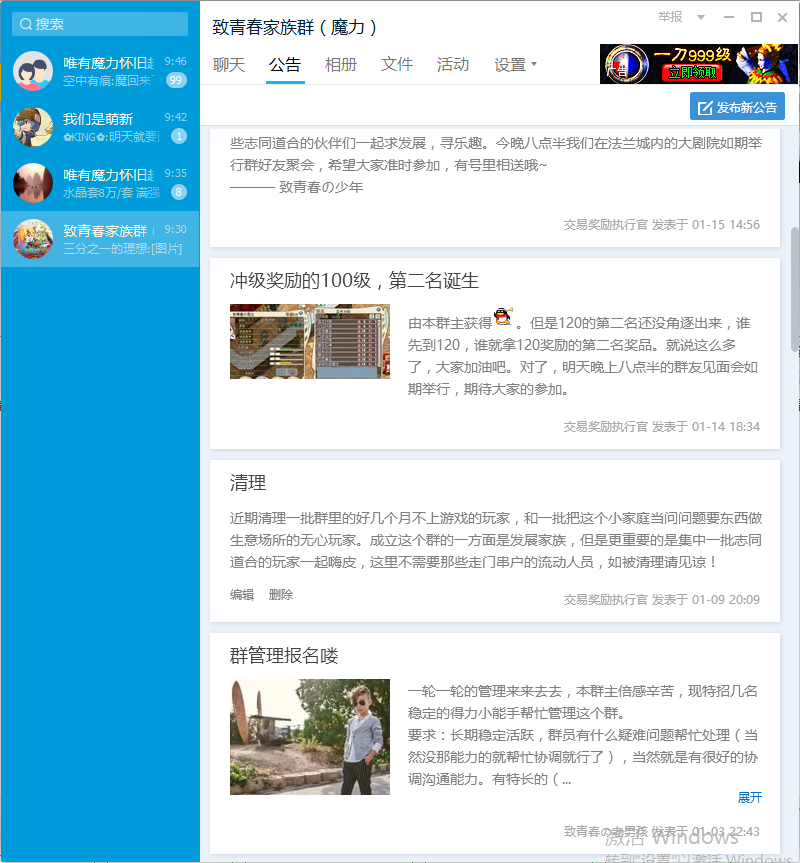This screenshot has height=863, width=800.
Task: Open game screenshot thumbnail in 冲级奖励 post
Action: tap(310, 341)
